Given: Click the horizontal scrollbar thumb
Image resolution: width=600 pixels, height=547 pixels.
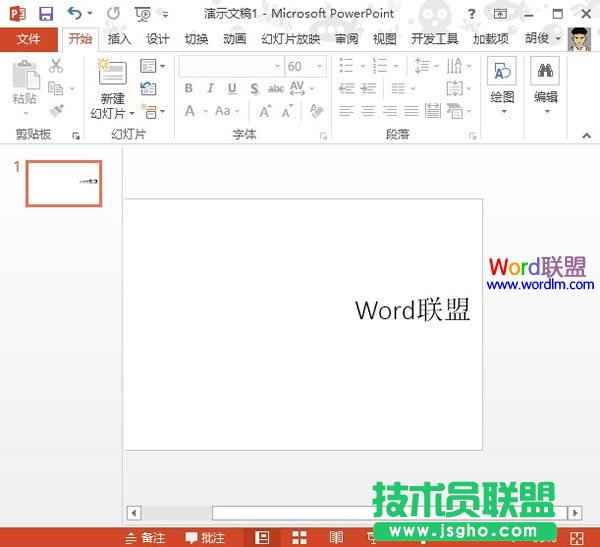Looking at the screenshot, I should coord(389,513).
